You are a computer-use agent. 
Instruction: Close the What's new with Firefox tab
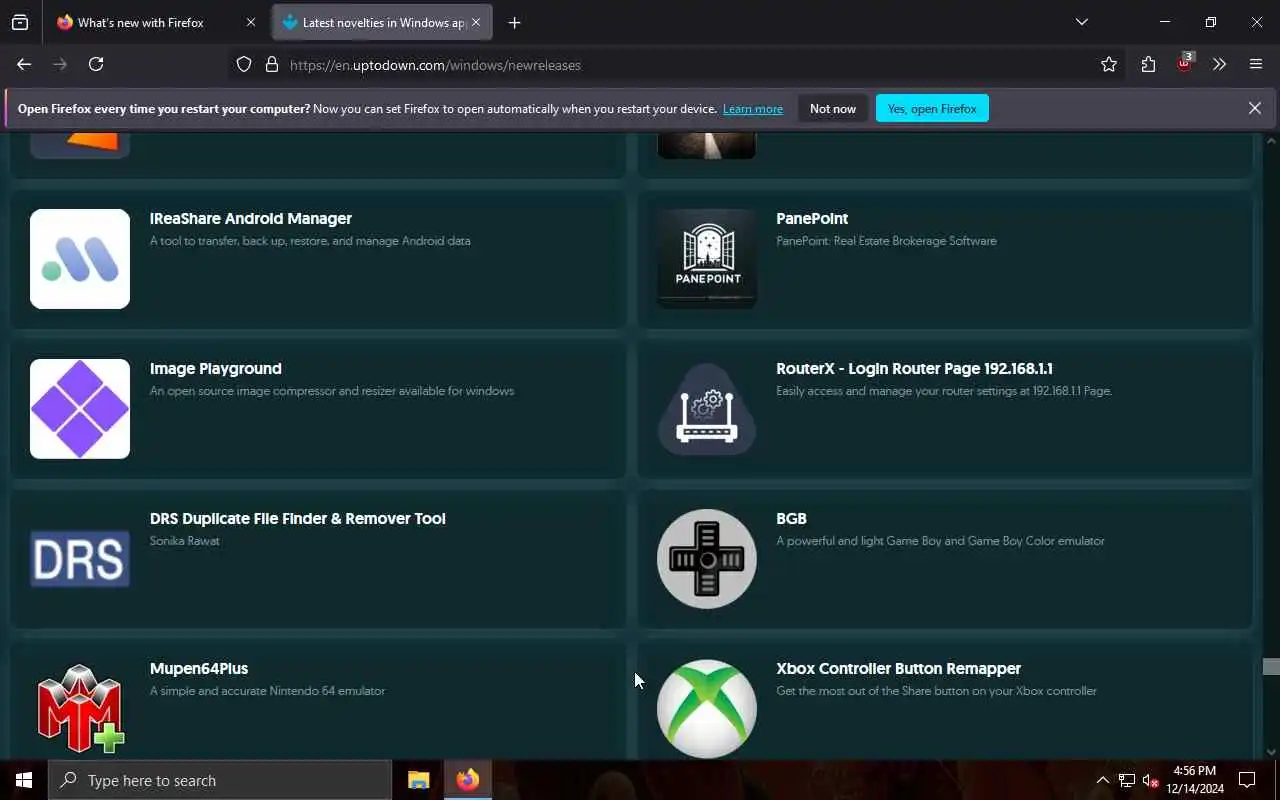click(251, 22)
